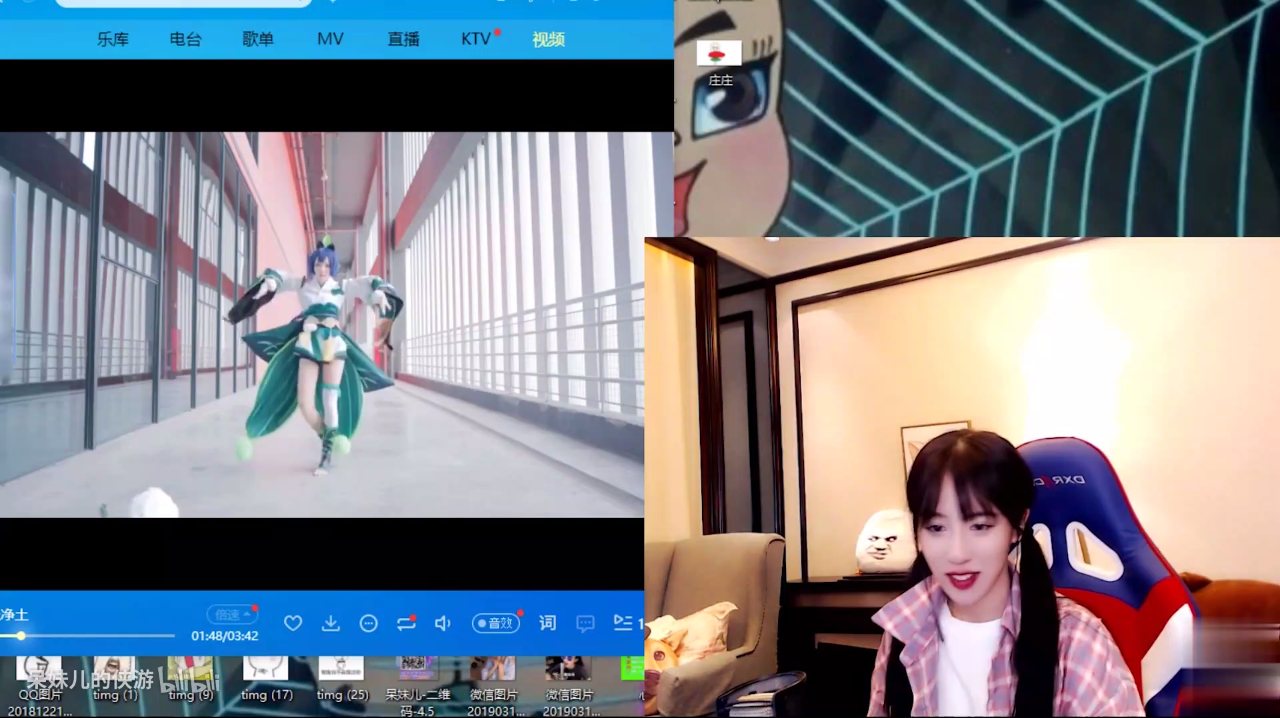Click the heart favorite icon

point(293,623)
